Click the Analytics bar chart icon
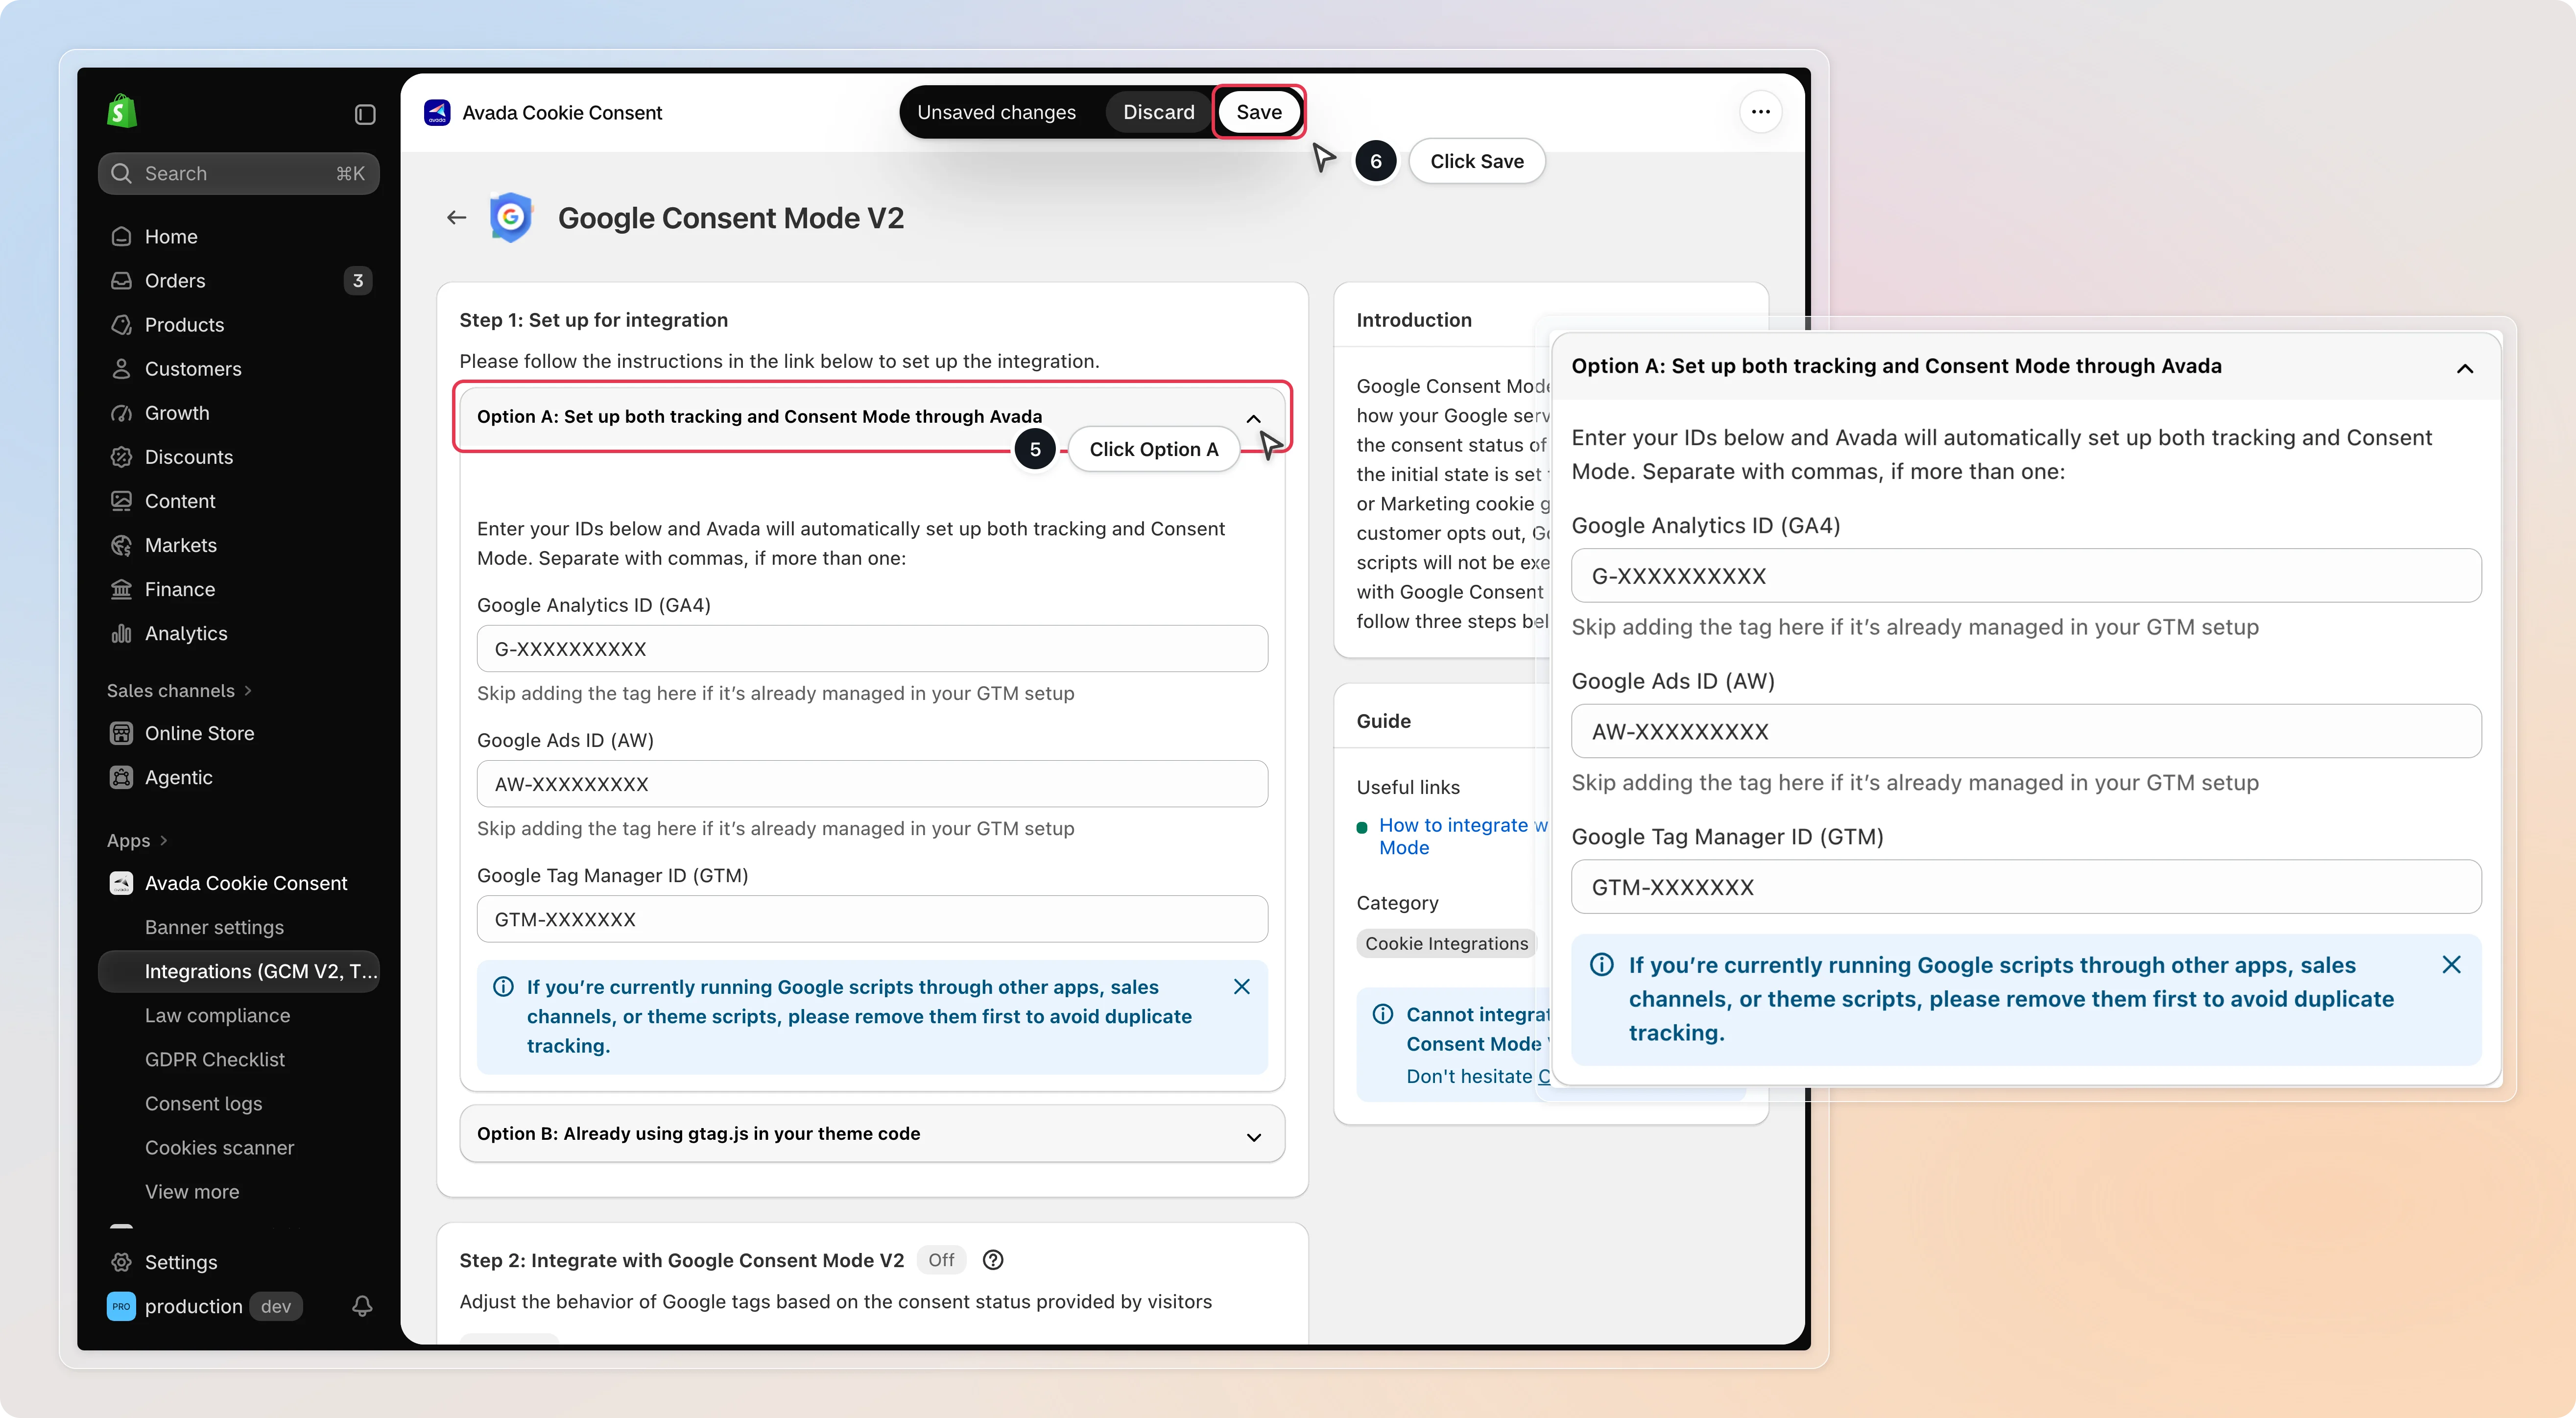The height and width of the screenshot is (1418, 2576). click(x=121, y=632)
